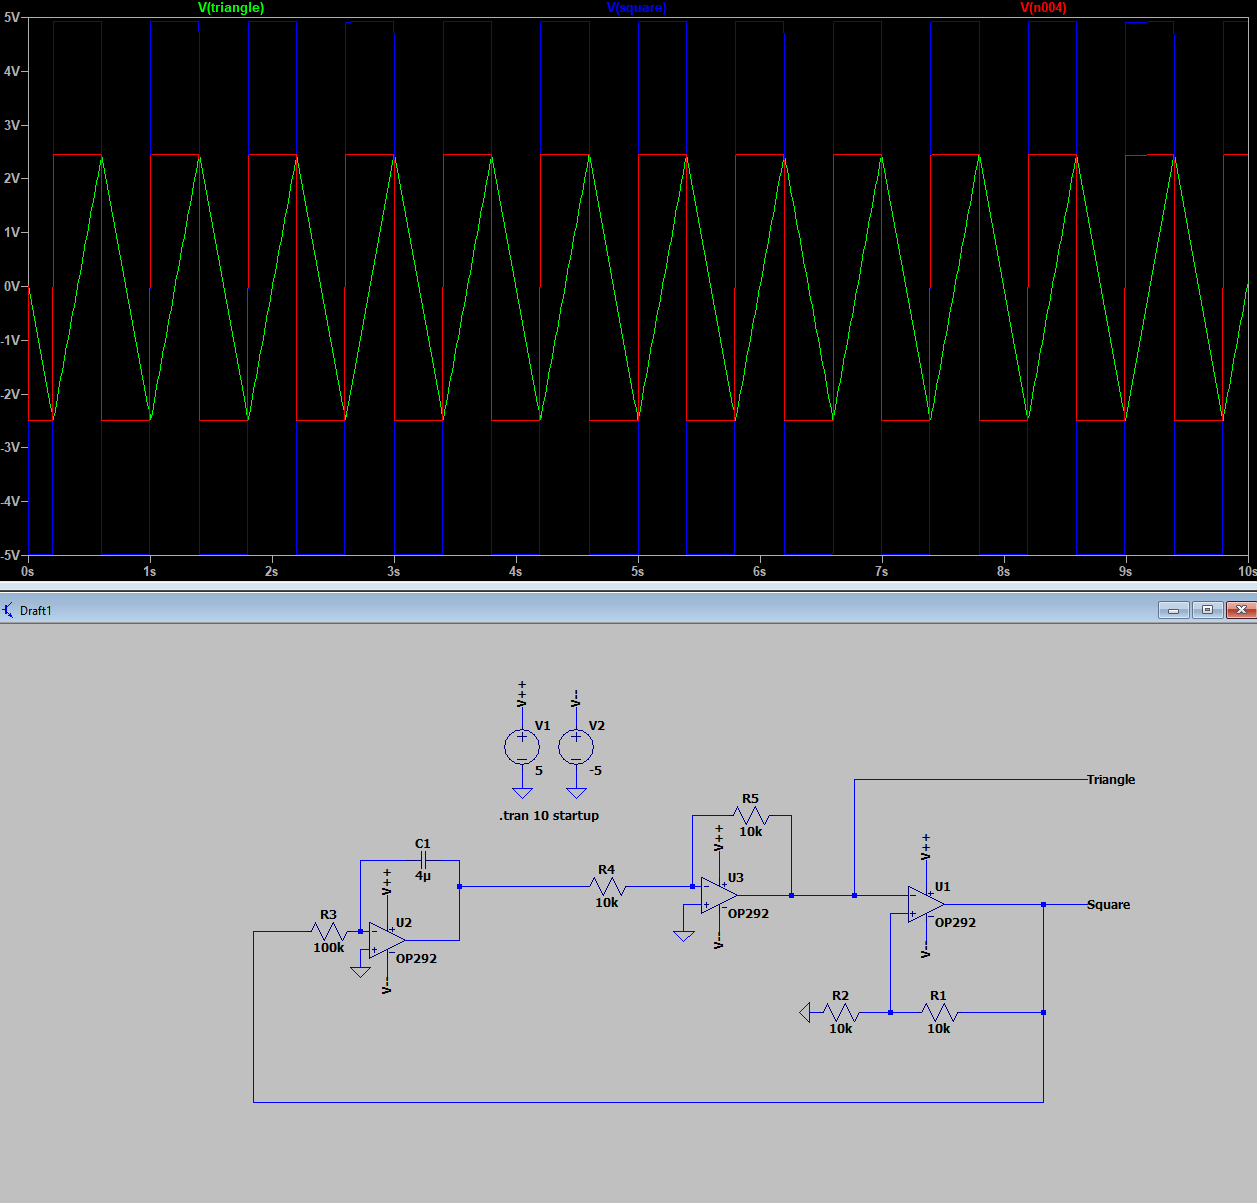Click the V(n004) trace label
The height and width of the screenshot is (1203, 1257).
pos(1045,7)
